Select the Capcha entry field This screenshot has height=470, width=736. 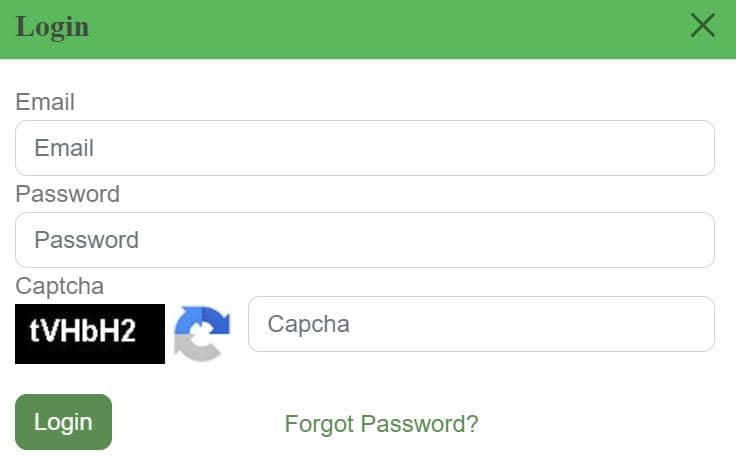[x=481, y=324]
